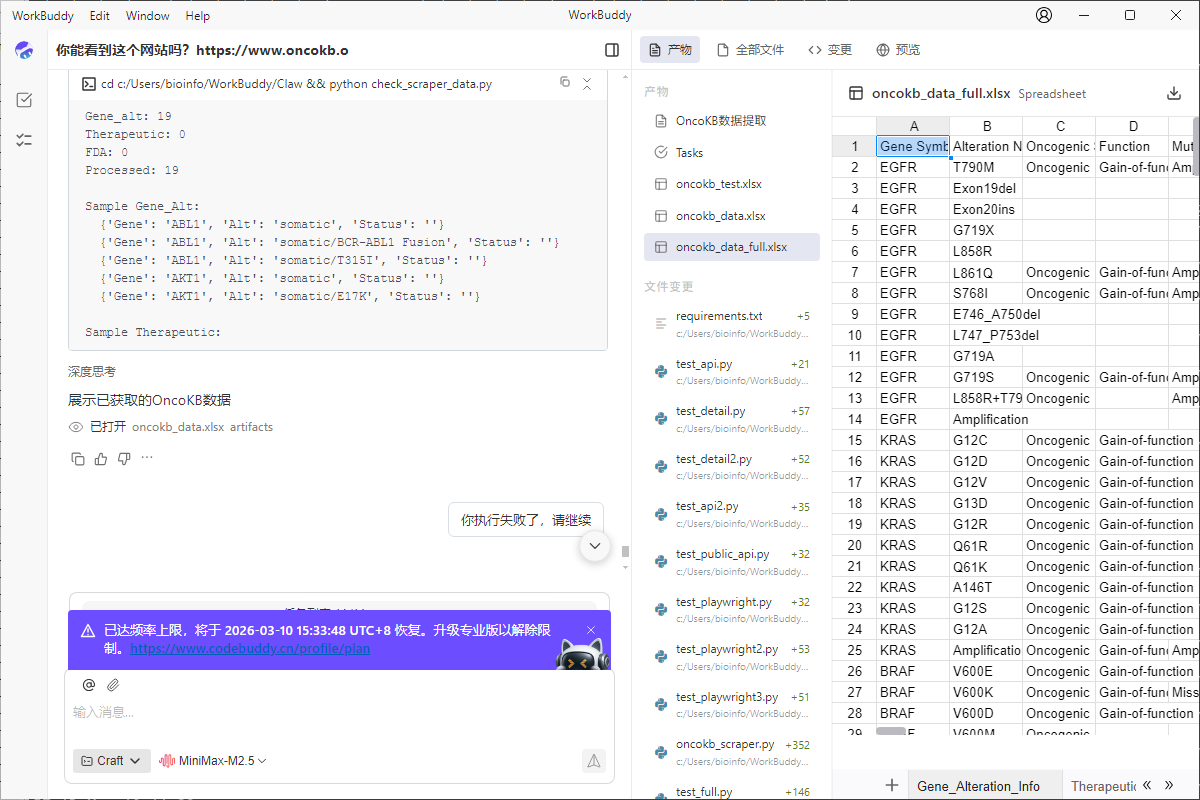This screenshot has width=1200, height=800.
Task: Switch to the 全部文件 tab
Action: (751, 50)
